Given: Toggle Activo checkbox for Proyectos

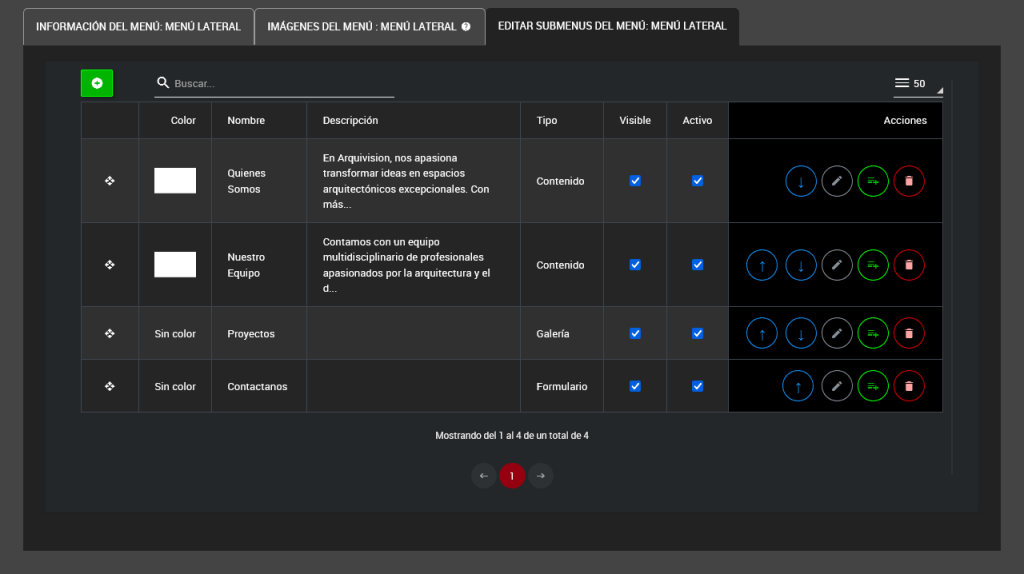Looking at the screenshot, I should pyautogui.click(x=698, y=334).
